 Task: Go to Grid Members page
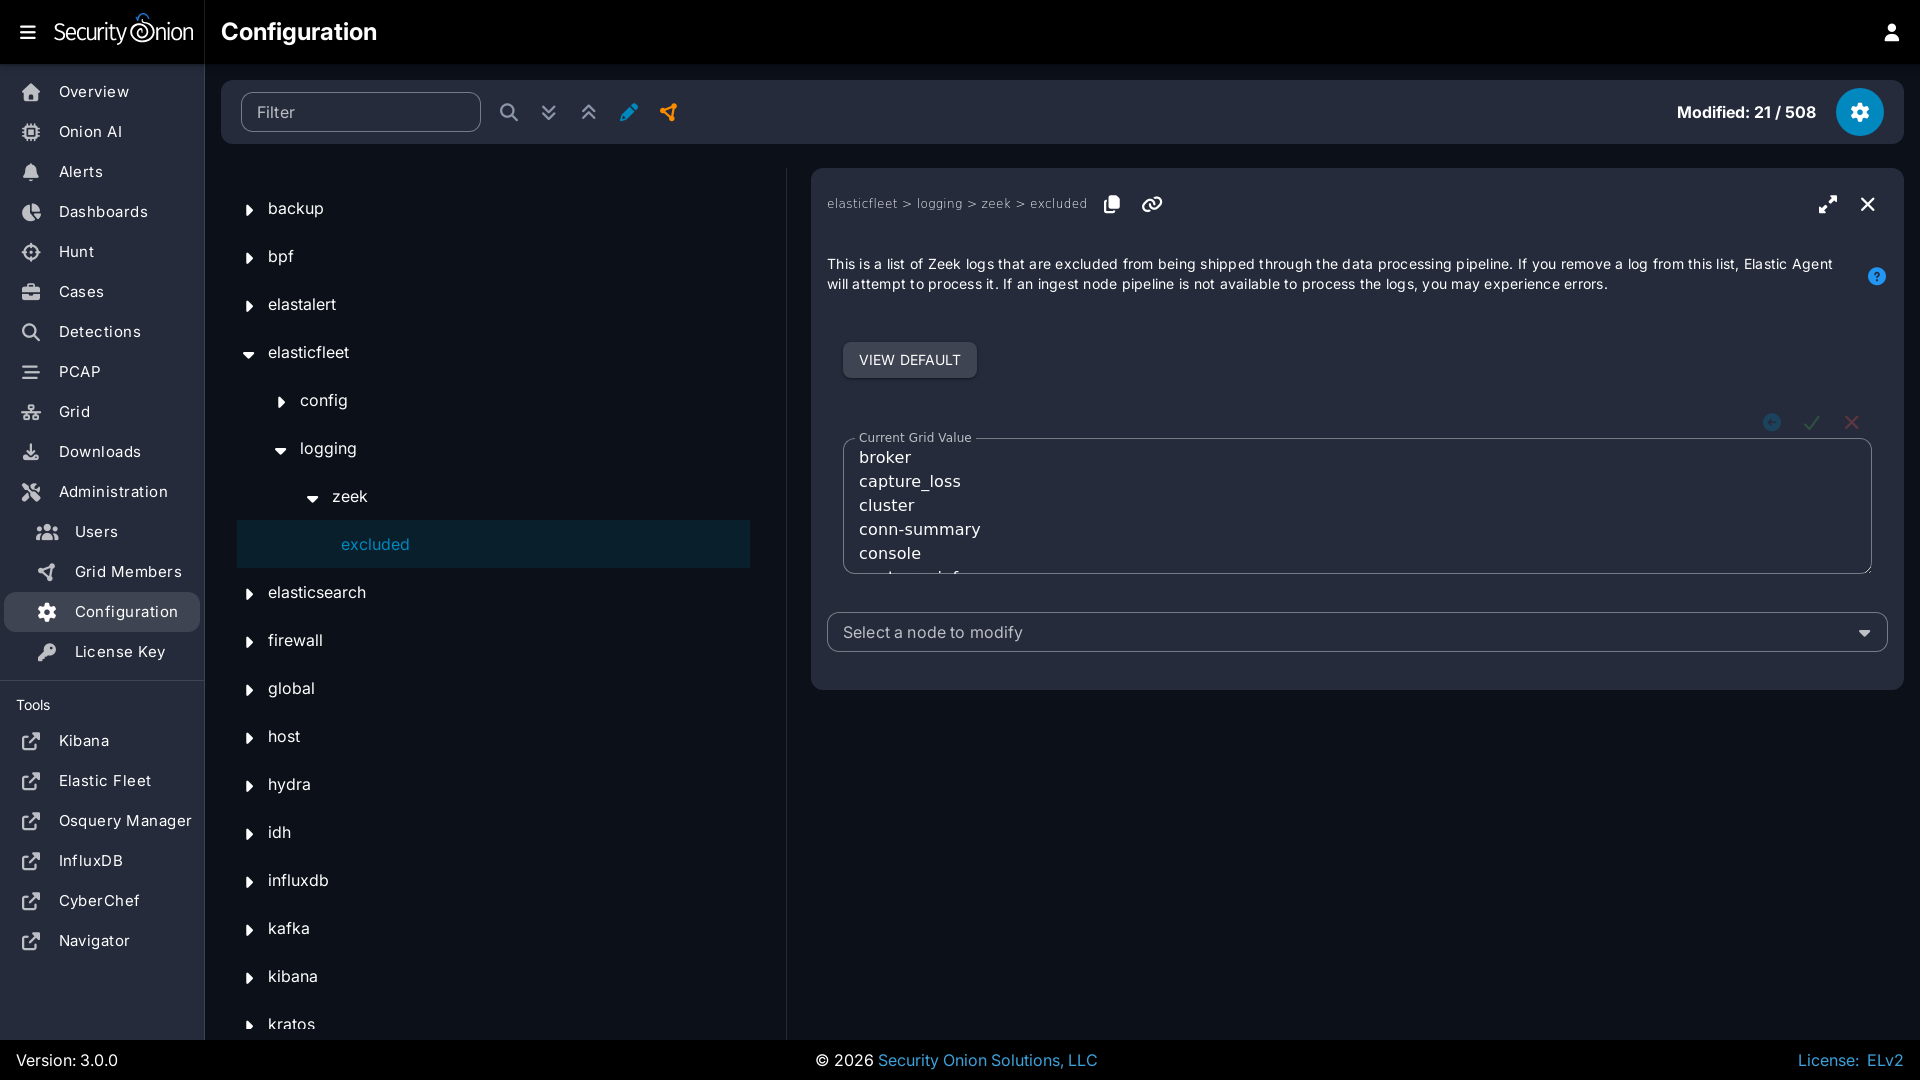[x=128, y=572]
